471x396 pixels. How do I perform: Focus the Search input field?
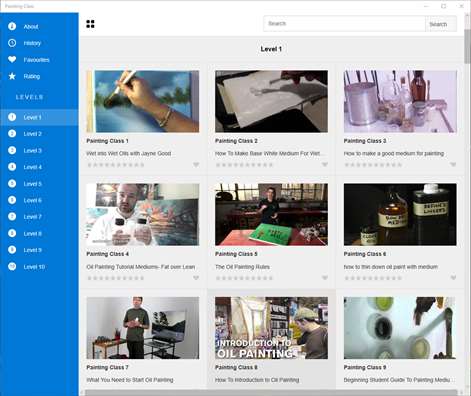coord(344,24)
